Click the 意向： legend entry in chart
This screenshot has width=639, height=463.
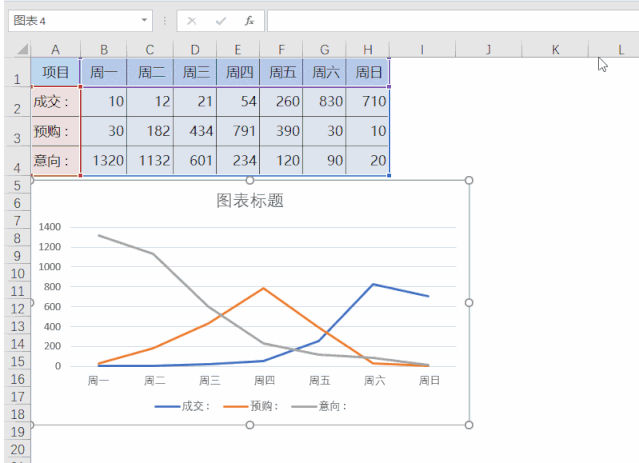pyautogui.click(x=319, y=406)
